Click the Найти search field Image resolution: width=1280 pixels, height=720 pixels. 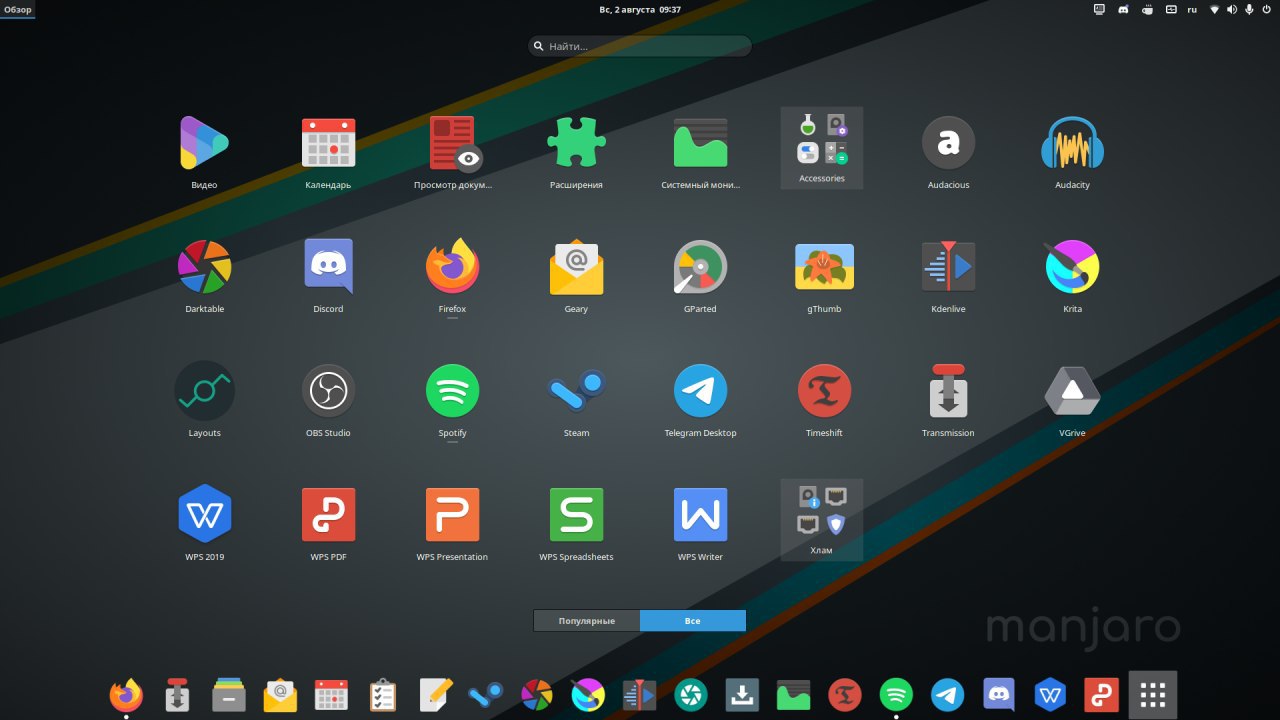pyautogui.click(x=640, y=46)
